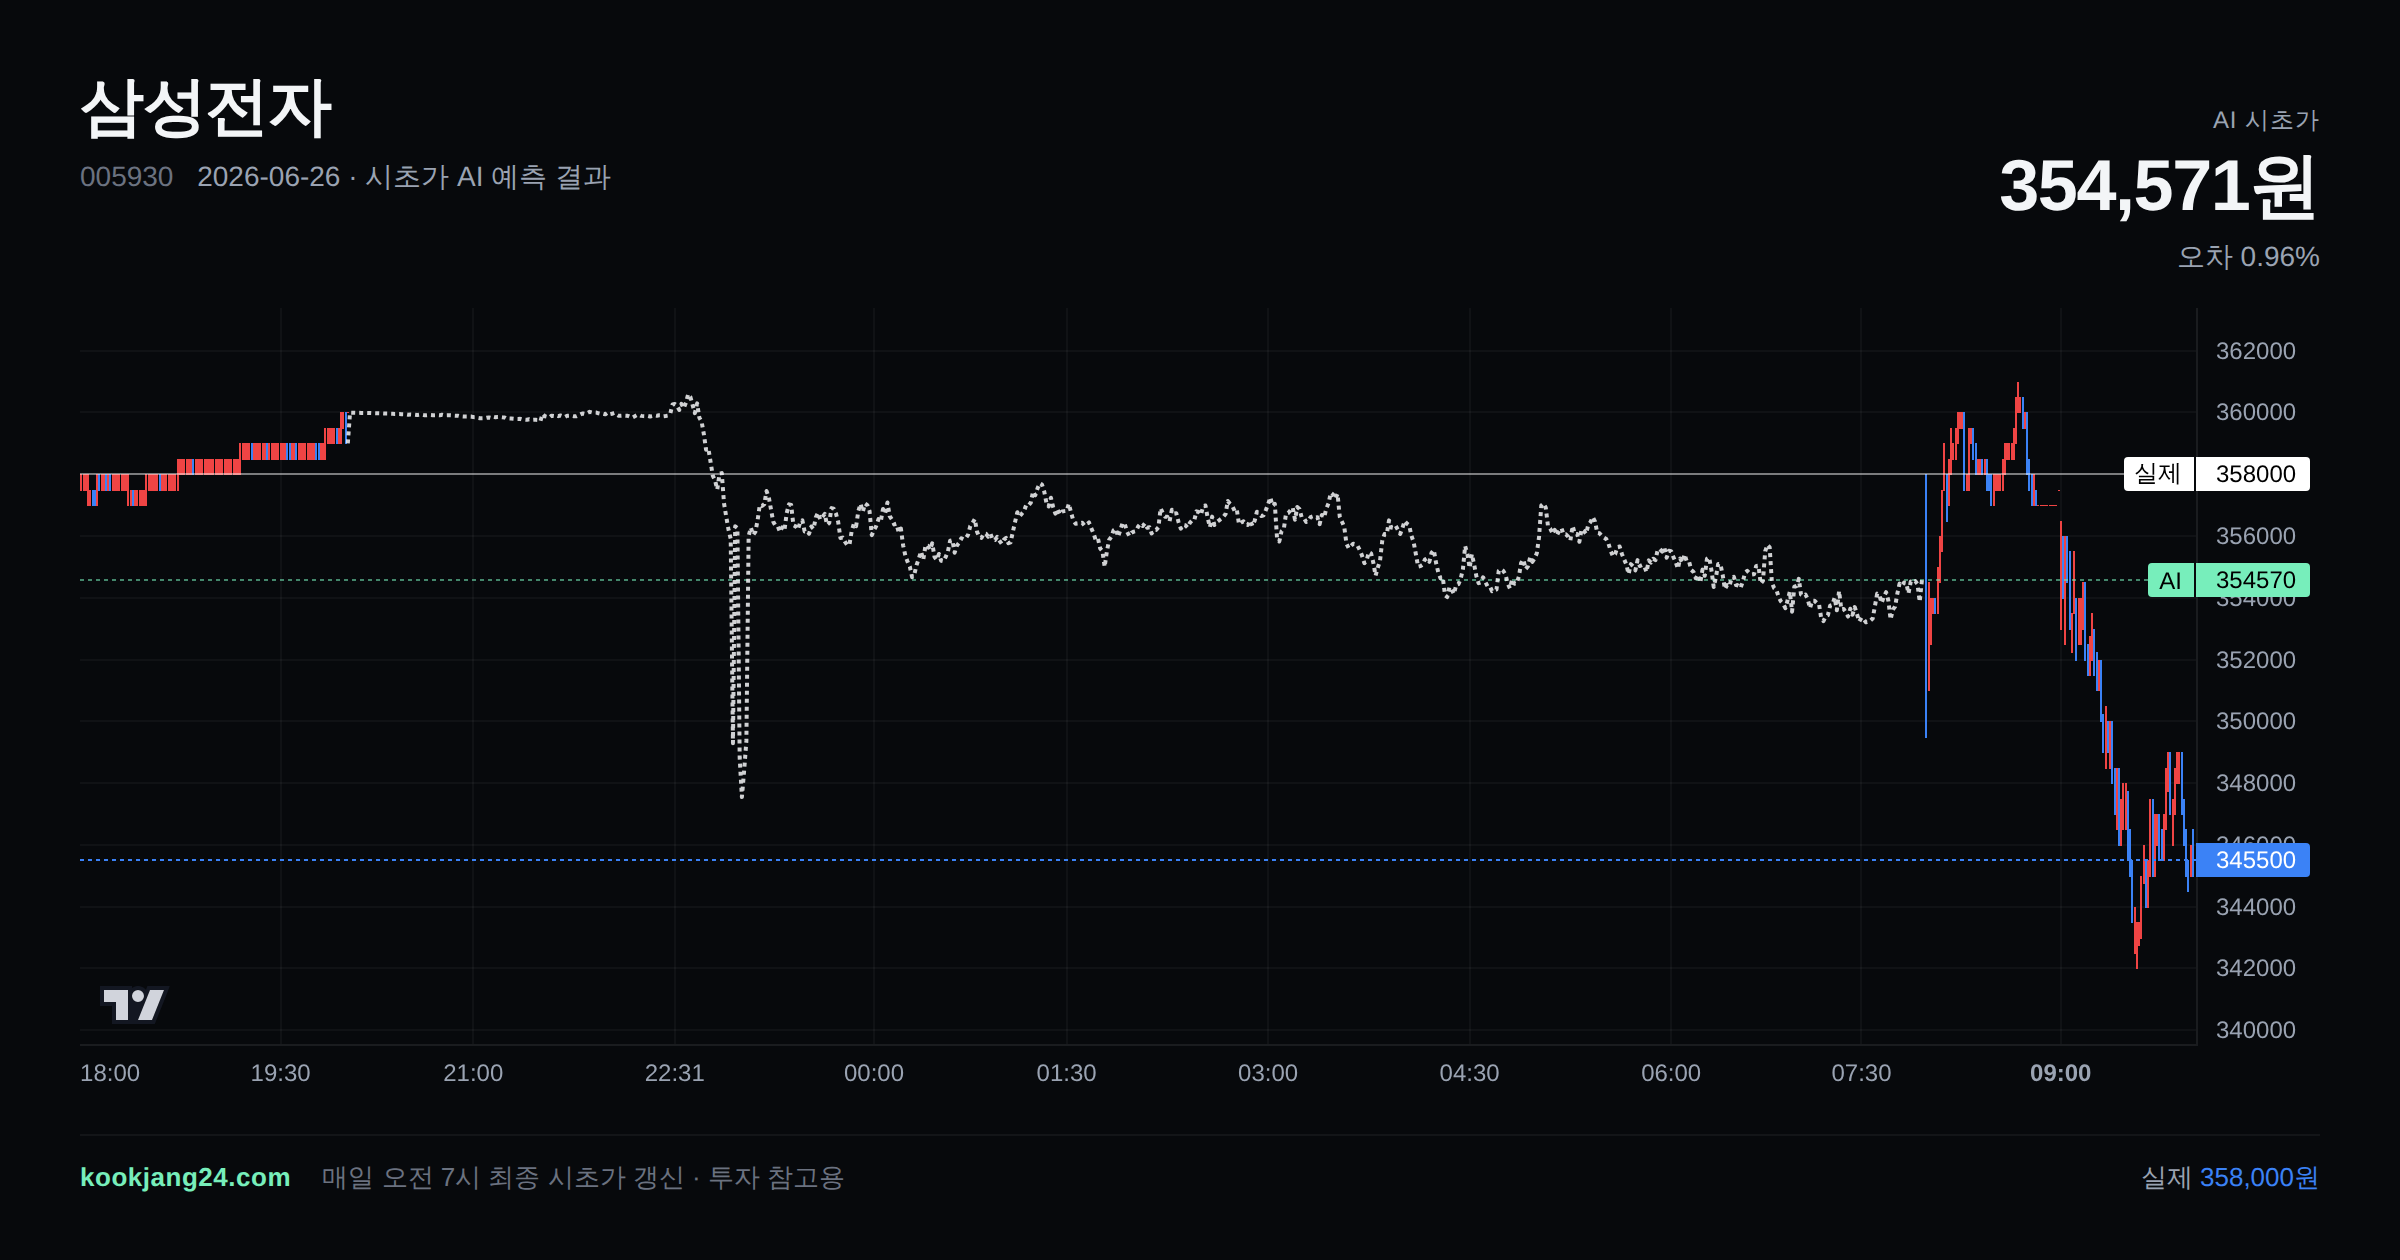Click the bold 09:00 time axis label
Screen dimensions: 2400x1260
pyautogui.click(x=2060, y=1073)
